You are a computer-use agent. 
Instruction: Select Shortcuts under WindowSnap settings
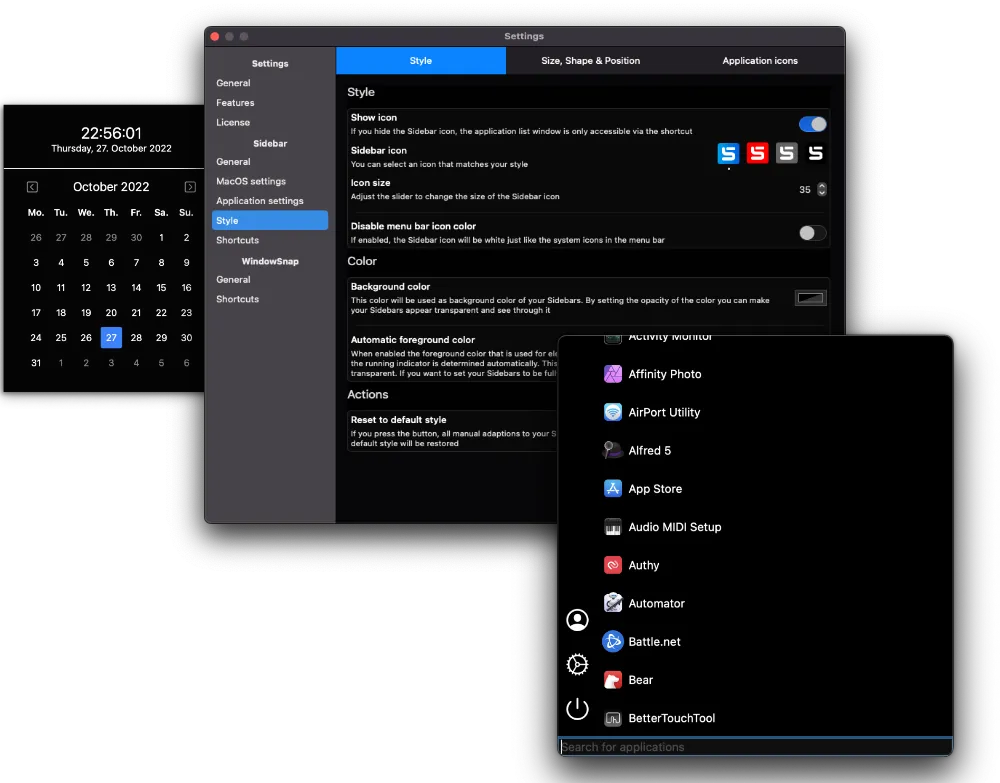click(x=237, y=298)
